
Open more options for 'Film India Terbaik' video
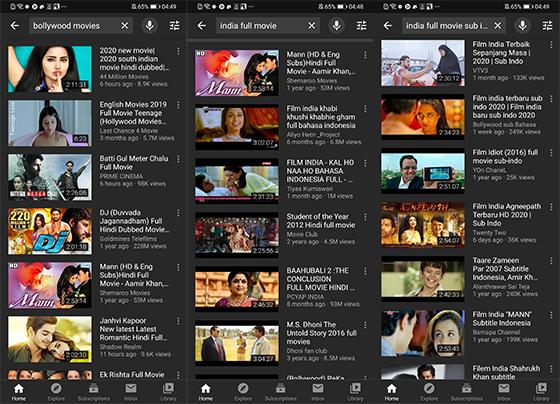(551, 45)
